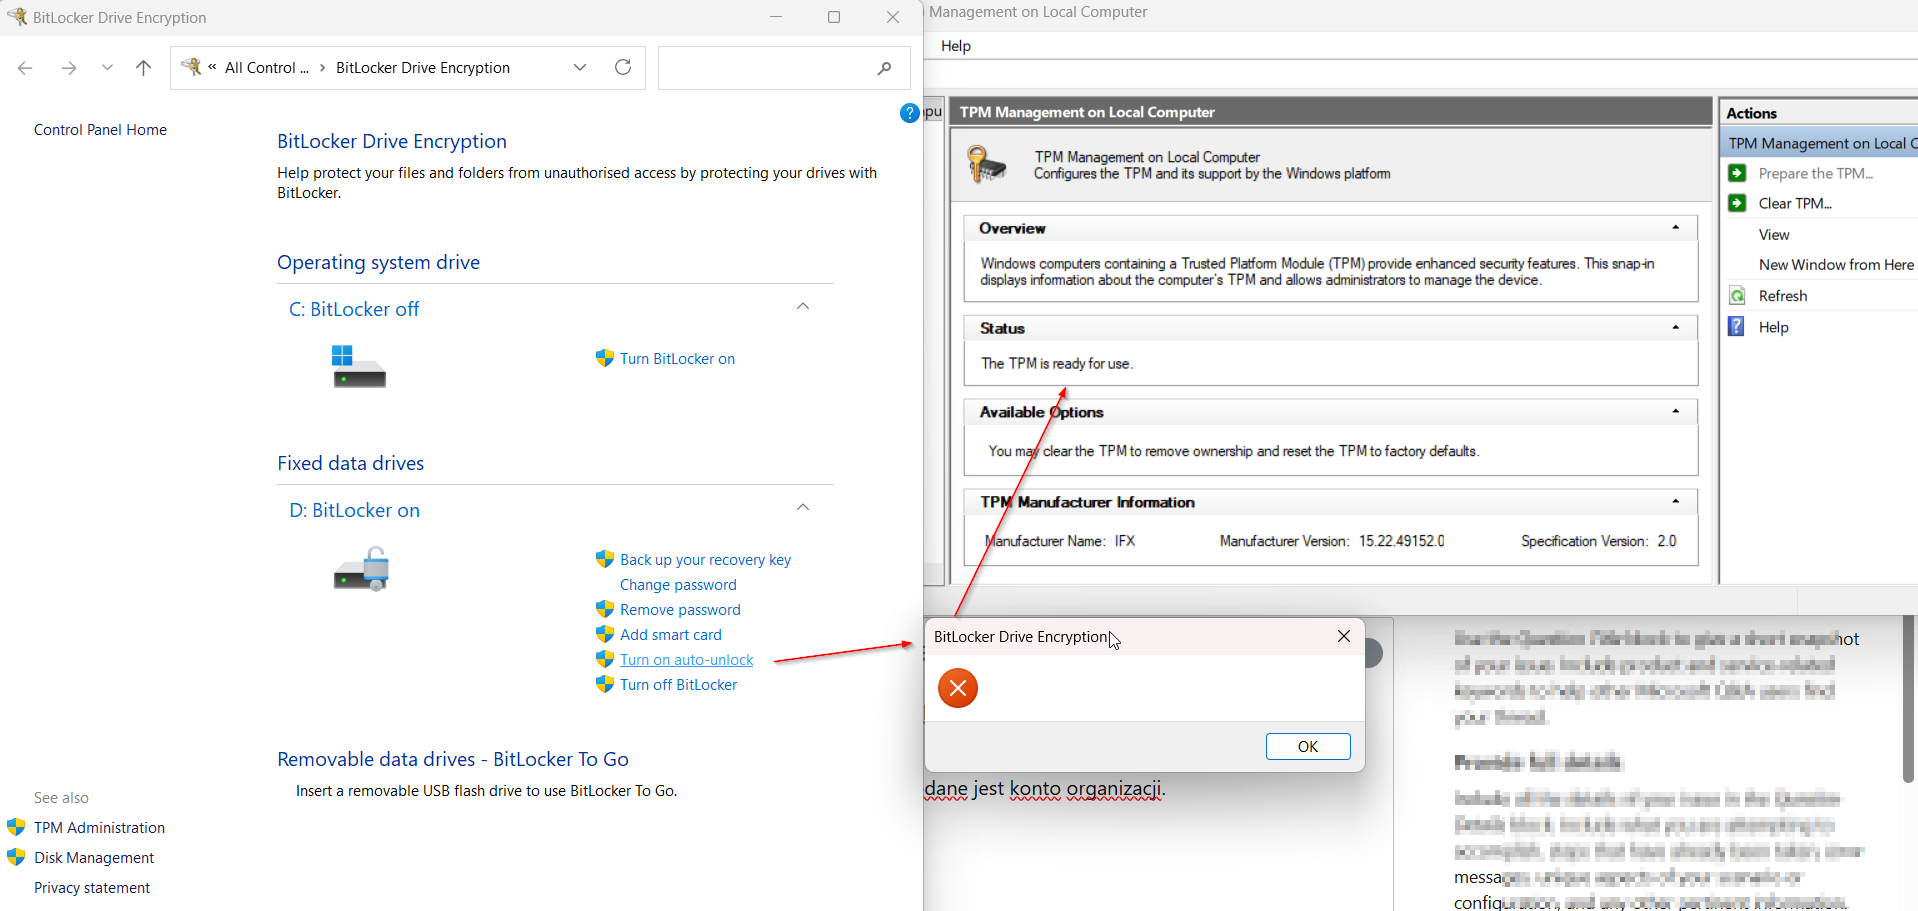
Task: Click the Clear TPM... action
Action: 1795,204
